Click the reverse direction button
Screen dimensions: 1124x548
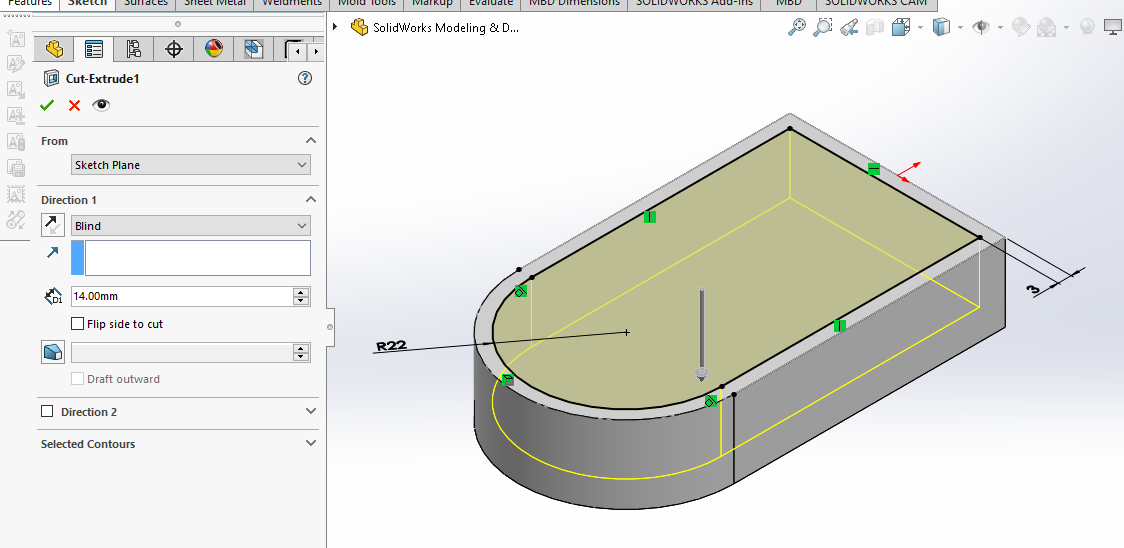[x=53, y=225]
